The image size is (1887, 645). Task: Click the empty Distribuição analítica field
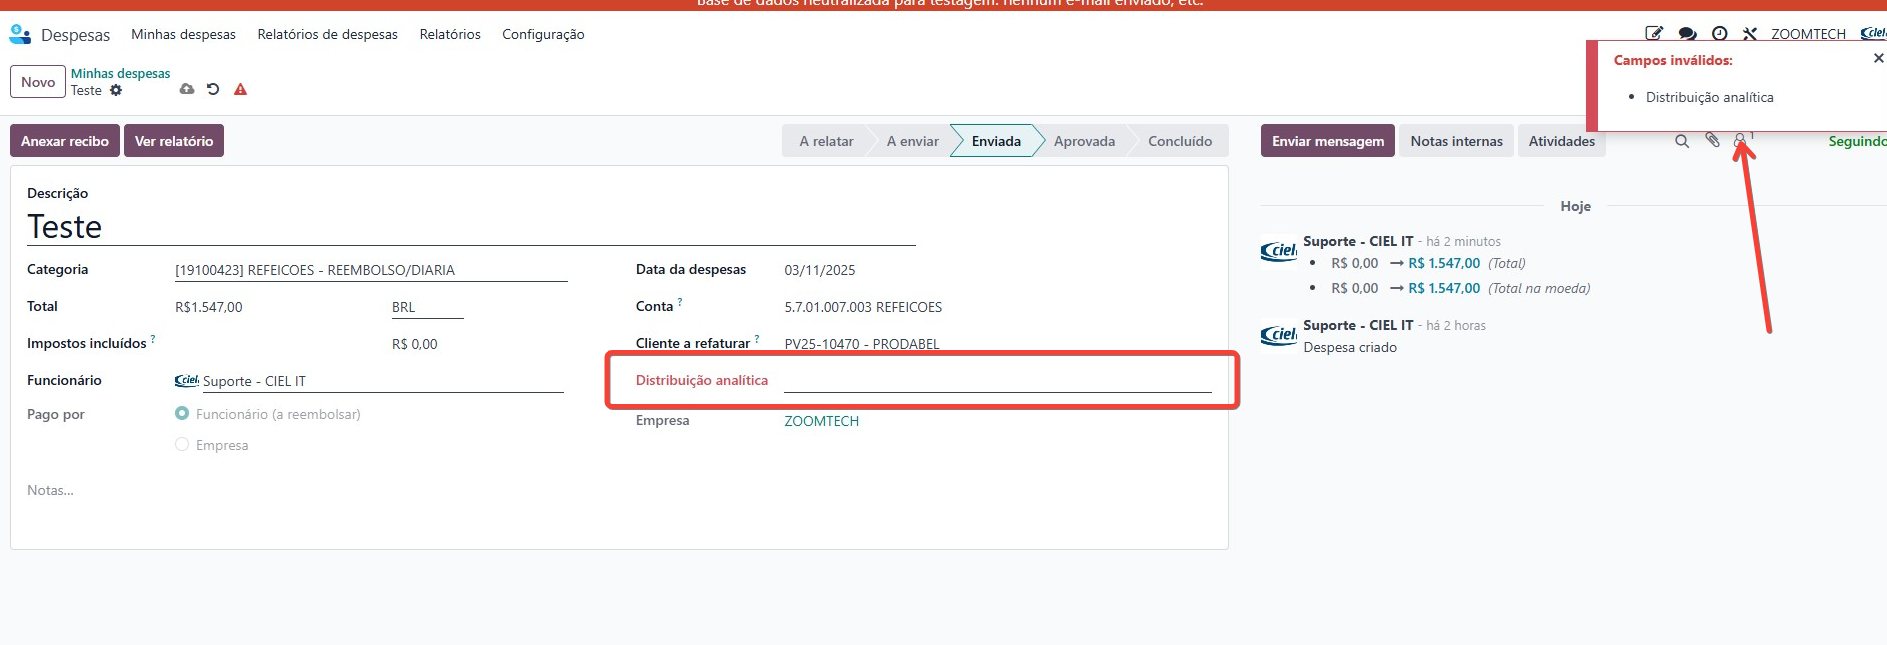(x=996, y=380)
